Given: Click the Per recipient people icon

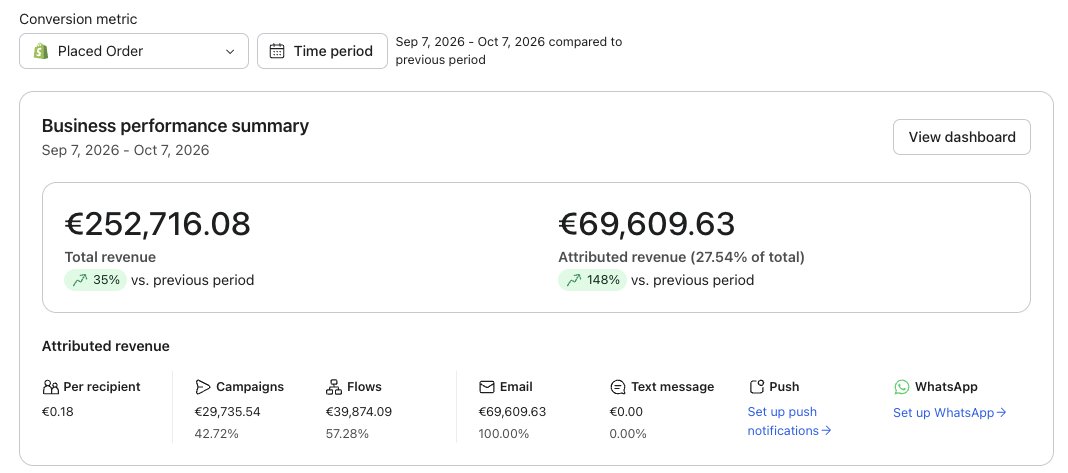Looking at the screenshot, I should point(50,387).
